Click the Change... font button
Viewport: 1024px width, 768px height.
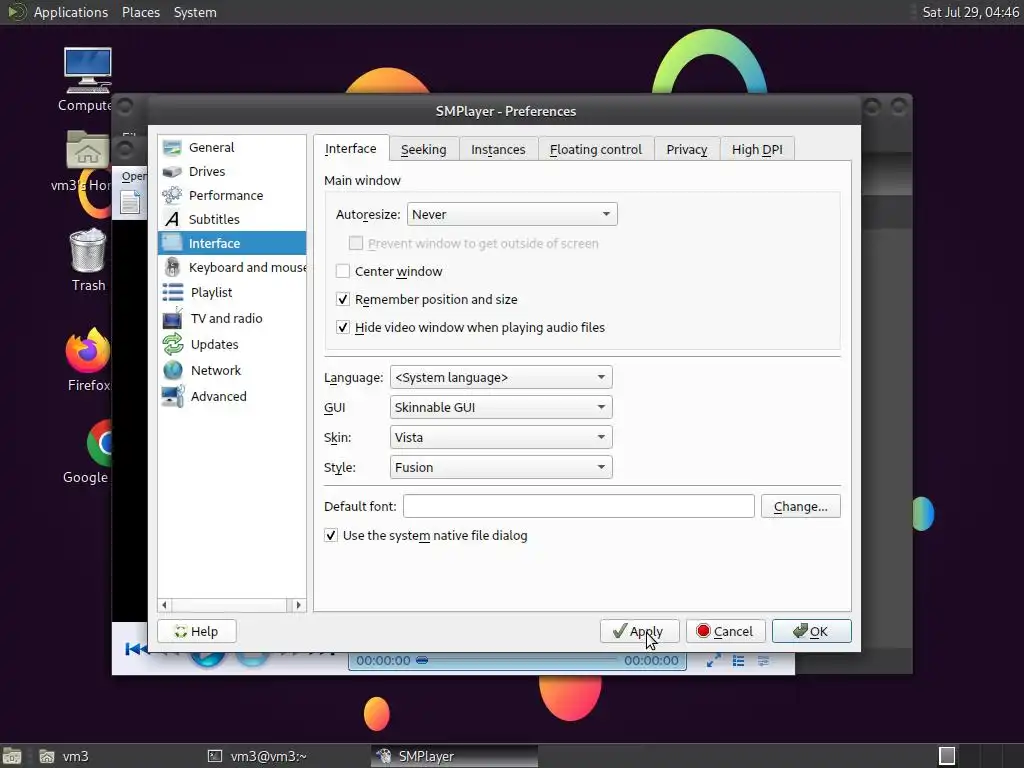801,507
